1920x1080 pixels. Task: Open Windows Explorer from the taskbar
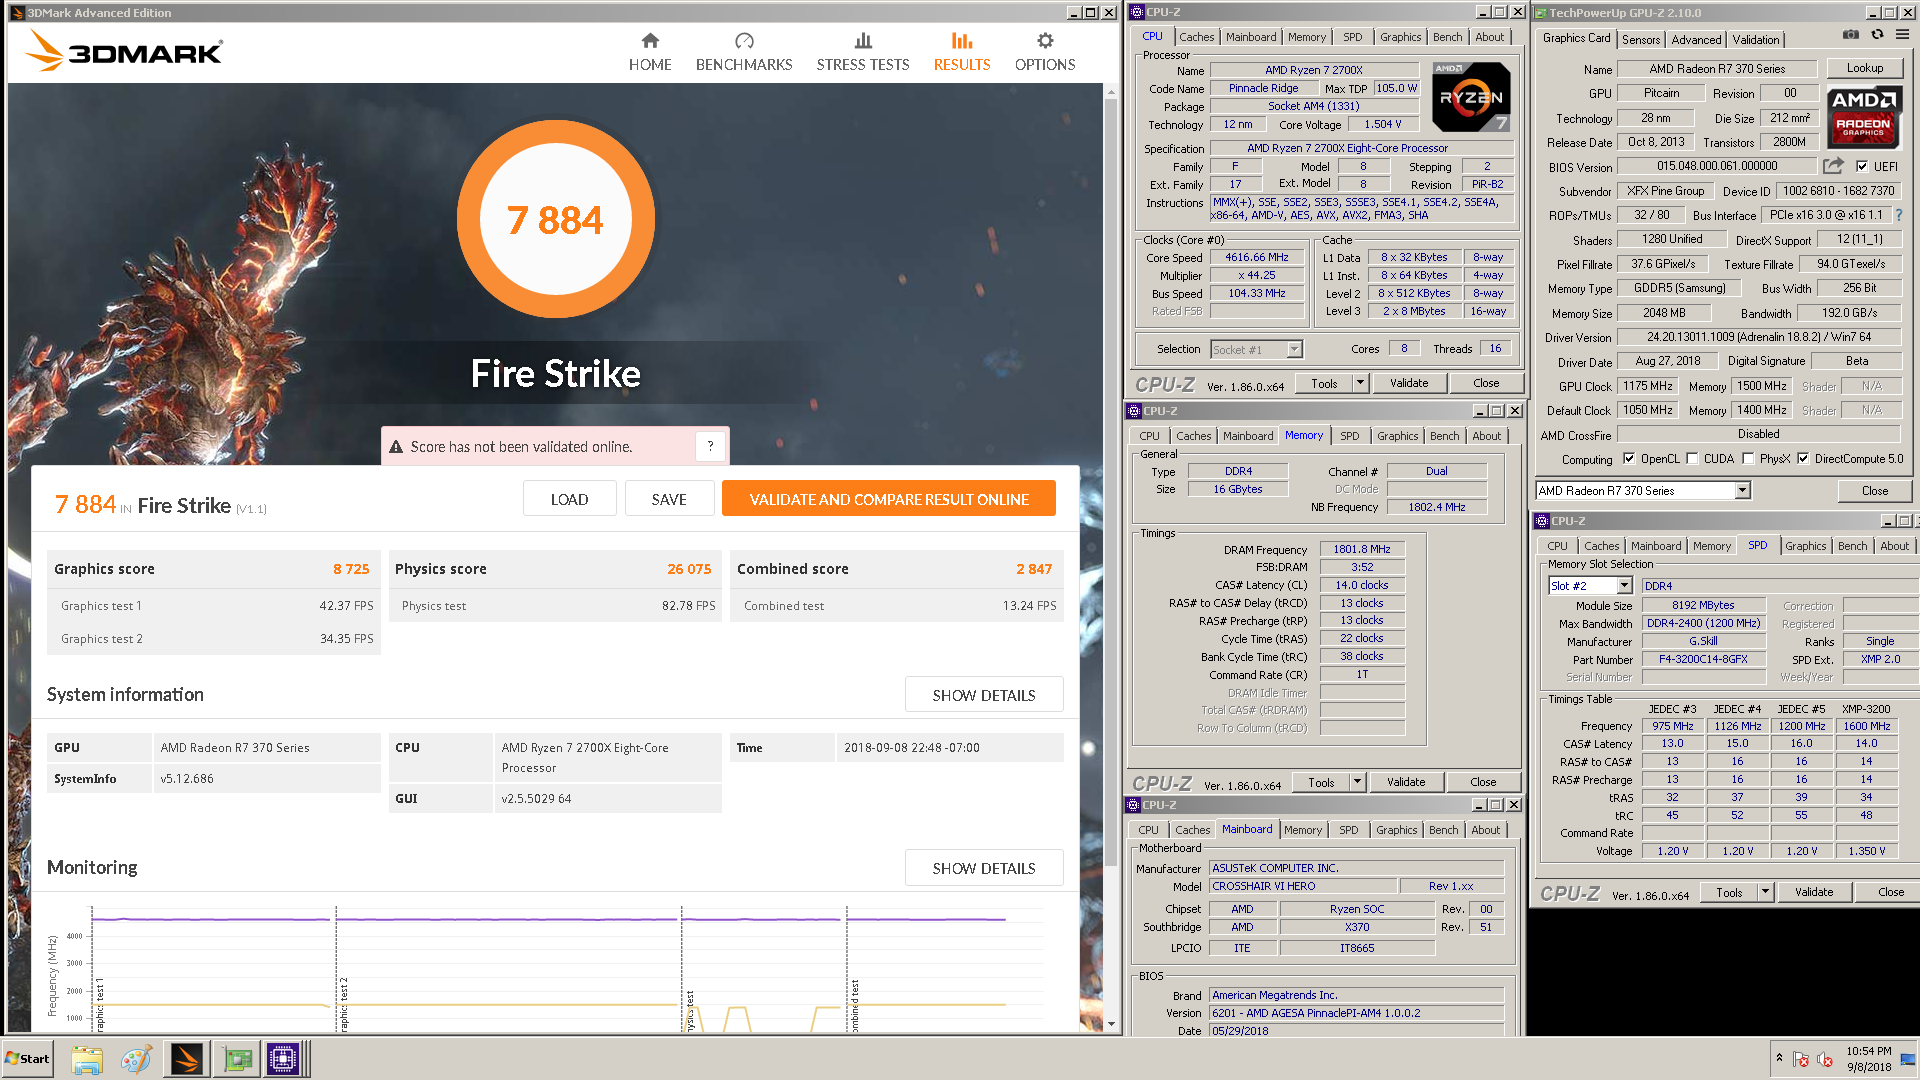(x=87, y=1059)
